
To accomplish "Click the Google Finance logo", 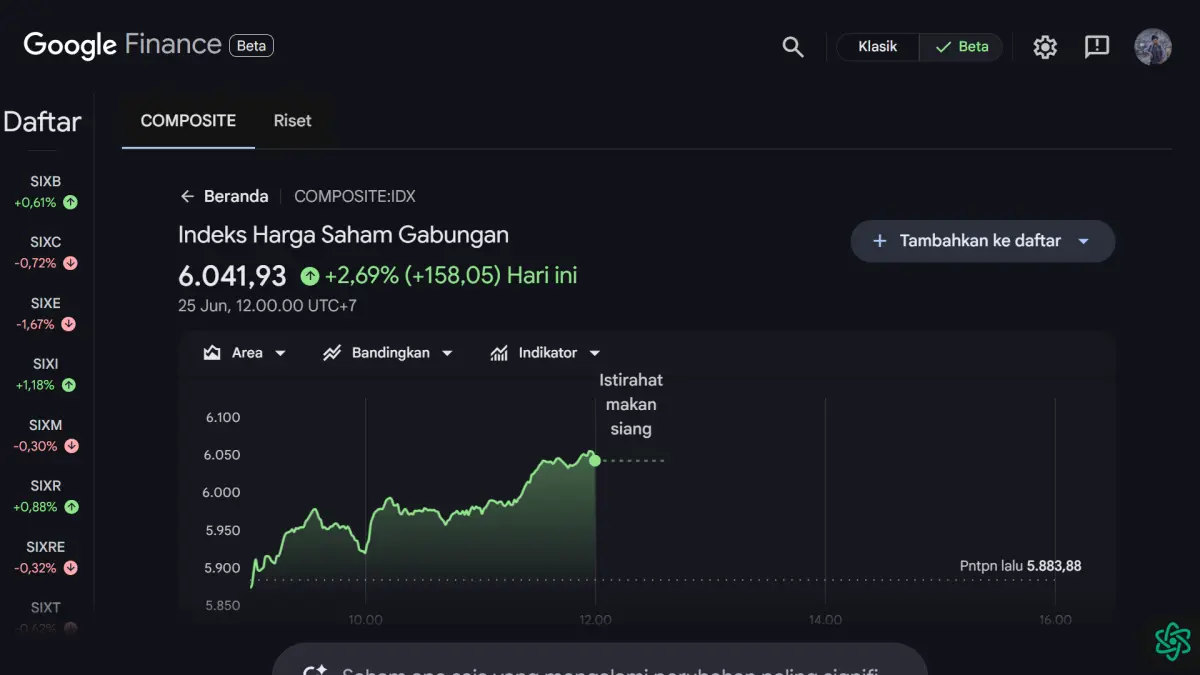I will click(122, 45).
